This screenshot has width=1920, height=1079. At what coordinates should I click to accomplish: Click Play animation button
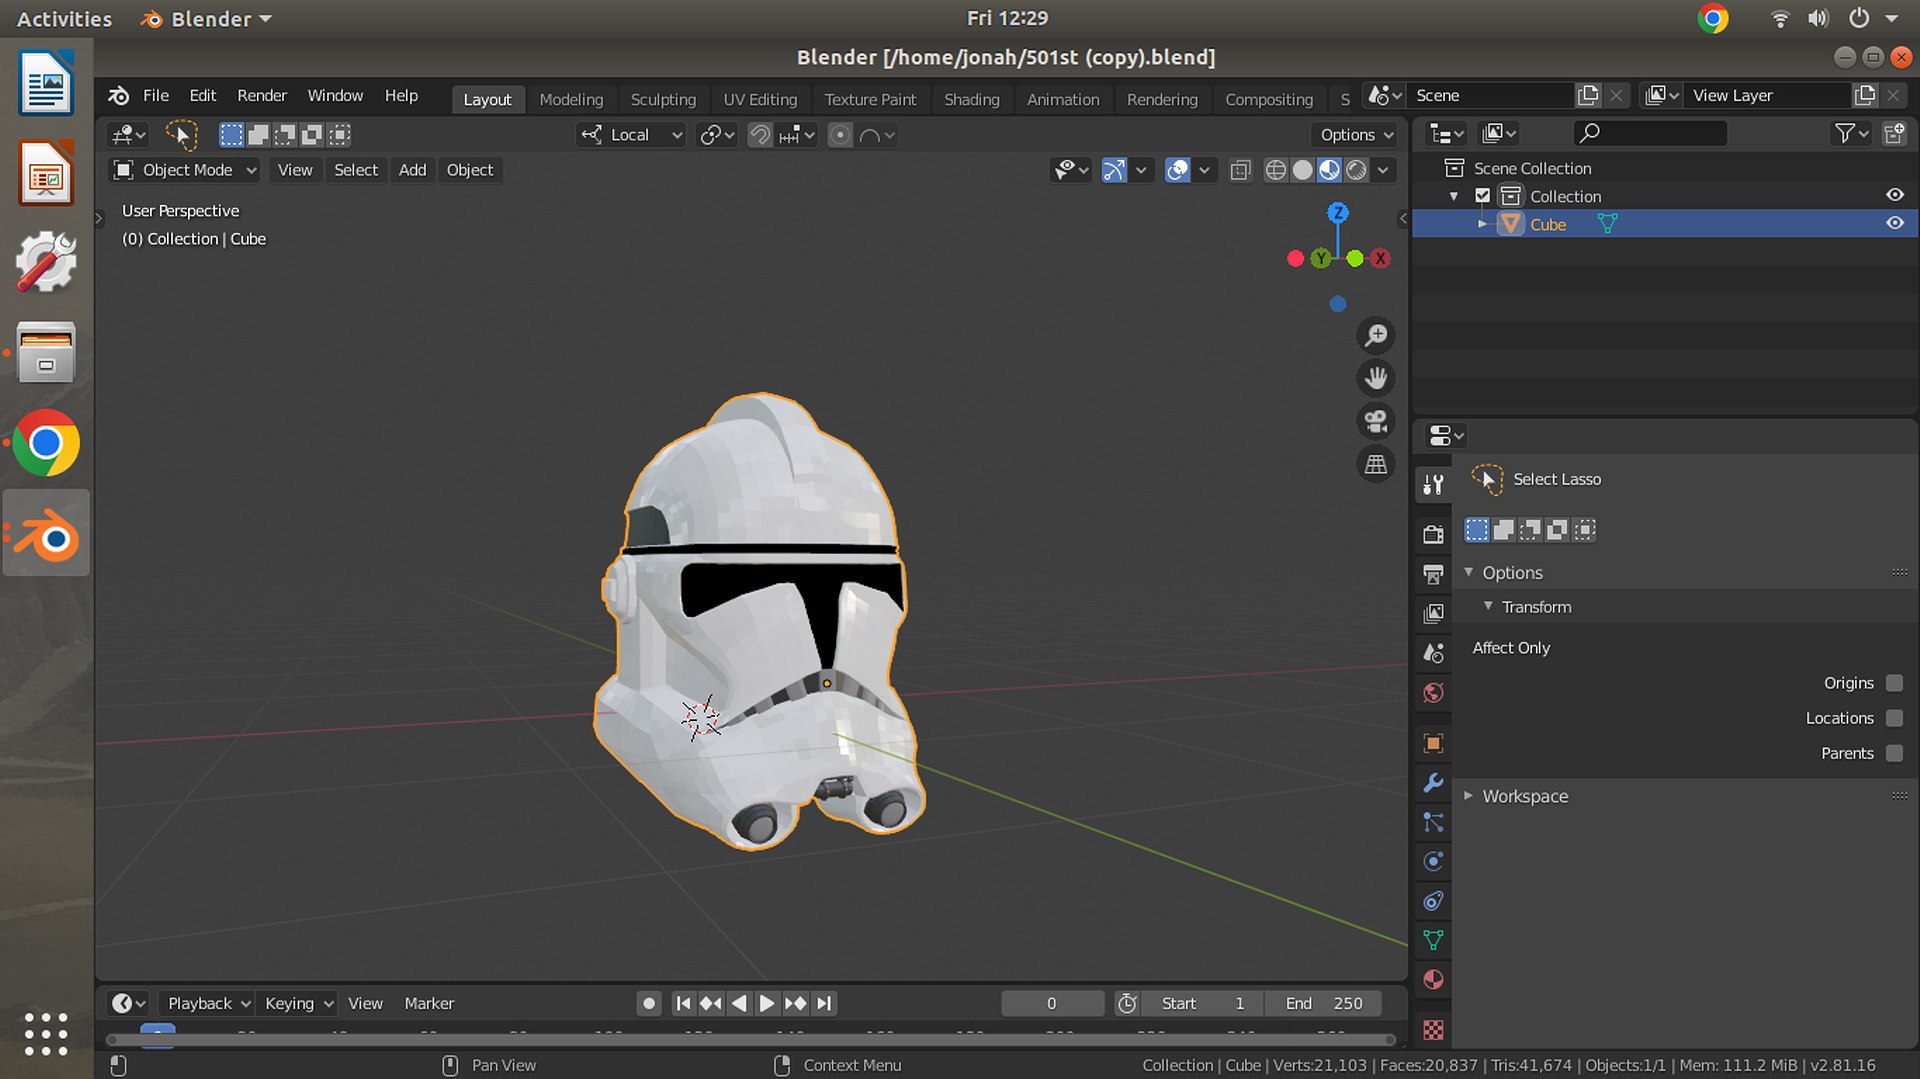coord(767,1003)
